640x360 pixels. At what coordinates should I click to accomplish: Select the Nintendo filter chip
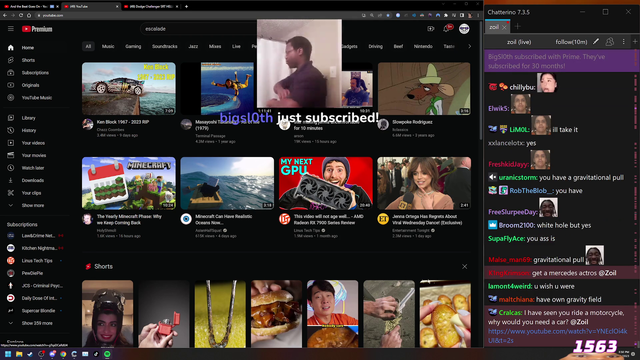(423, 46)
